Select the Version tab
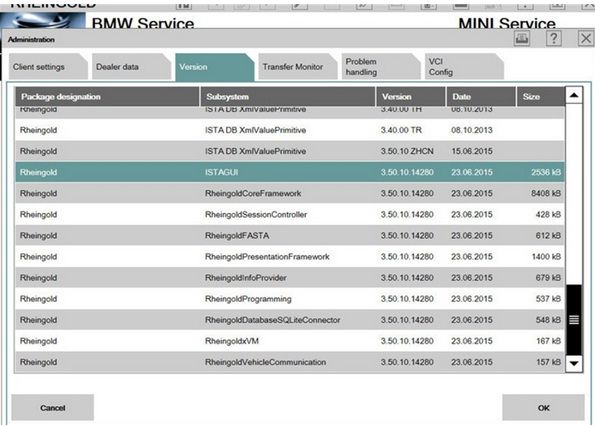 (214, 67)
